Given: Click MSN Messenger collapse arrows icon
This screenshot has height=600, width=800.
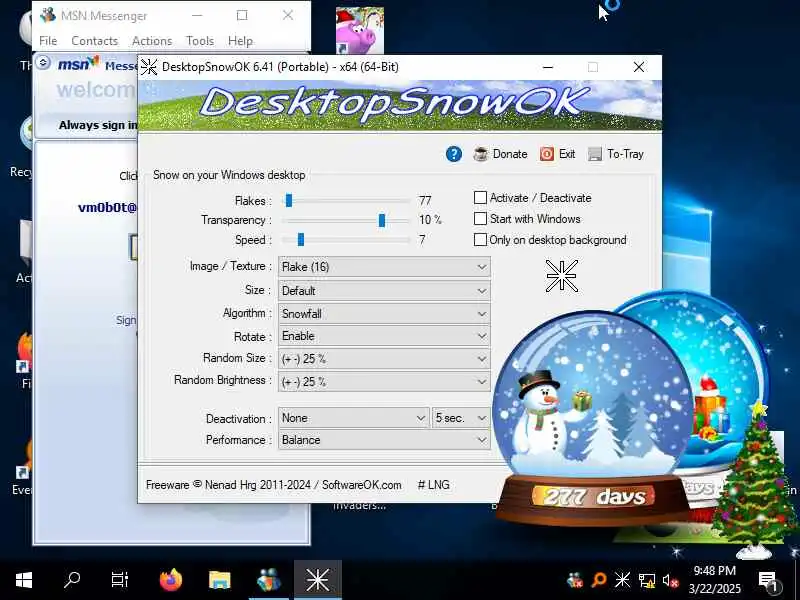Looking at the screenshot, I should [43, 63].
